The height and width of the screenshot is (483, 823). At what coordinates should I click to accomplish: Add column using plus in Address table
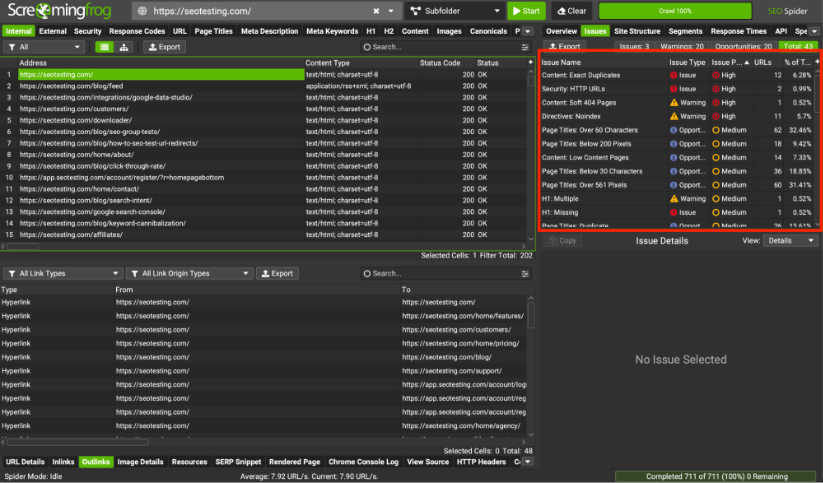pyautogui.click(x=530, y=62)
